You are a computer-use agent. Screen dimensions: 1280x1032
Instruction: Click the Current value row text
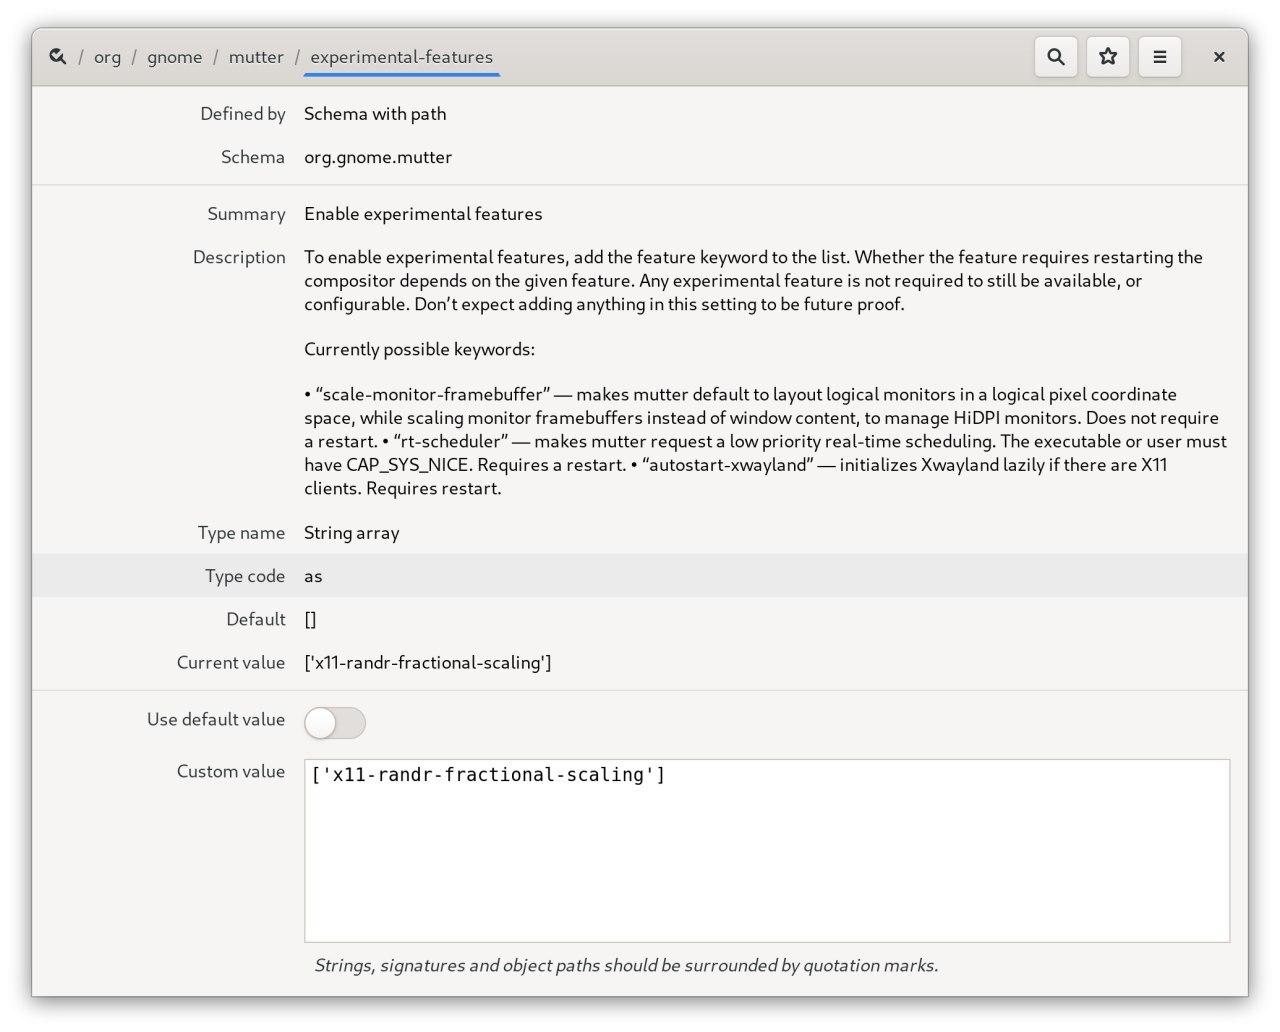coord(428,662)
